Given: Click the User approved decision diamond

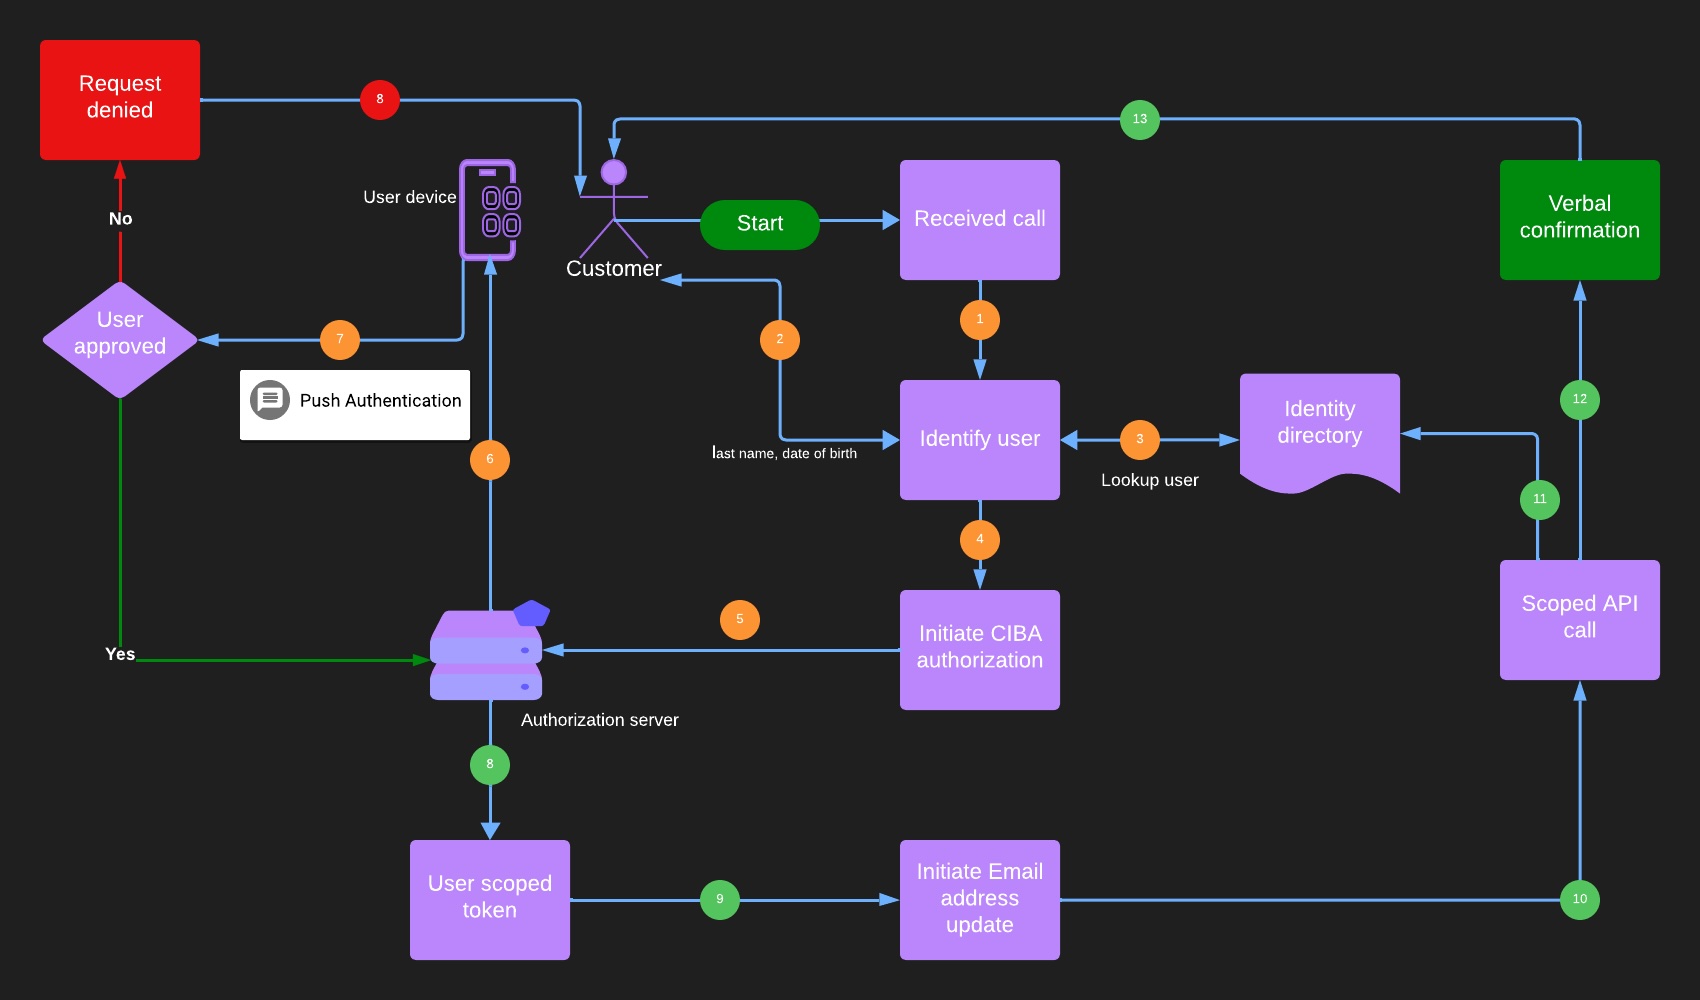Looking at the screenshot, I should pos(120,339).
